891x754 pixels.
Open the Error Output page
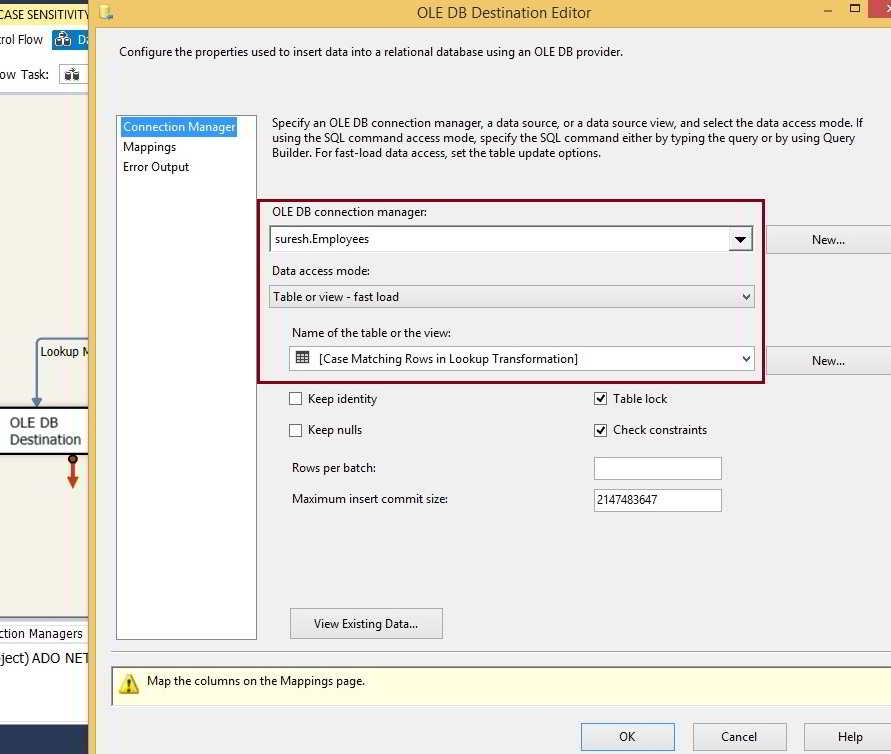pos(156,167)
